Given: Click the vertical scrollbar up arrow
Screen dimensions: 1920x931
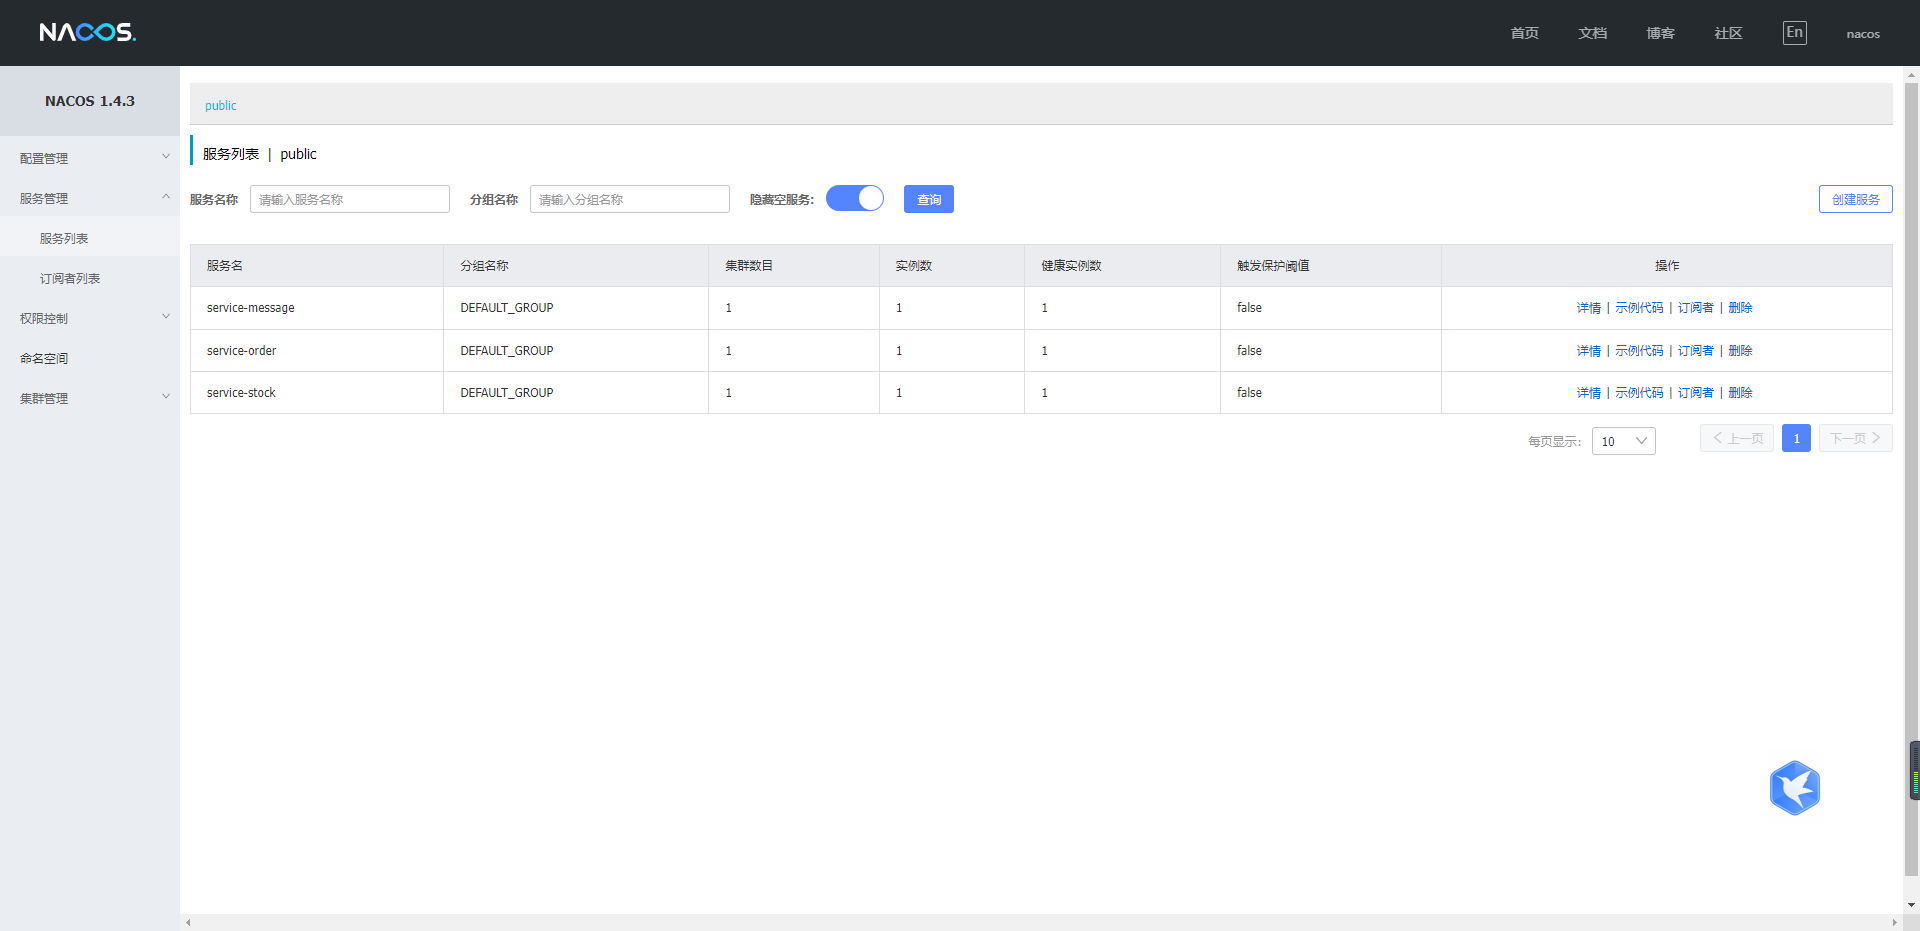Looking at the screenshot, I should point(1911,75).
